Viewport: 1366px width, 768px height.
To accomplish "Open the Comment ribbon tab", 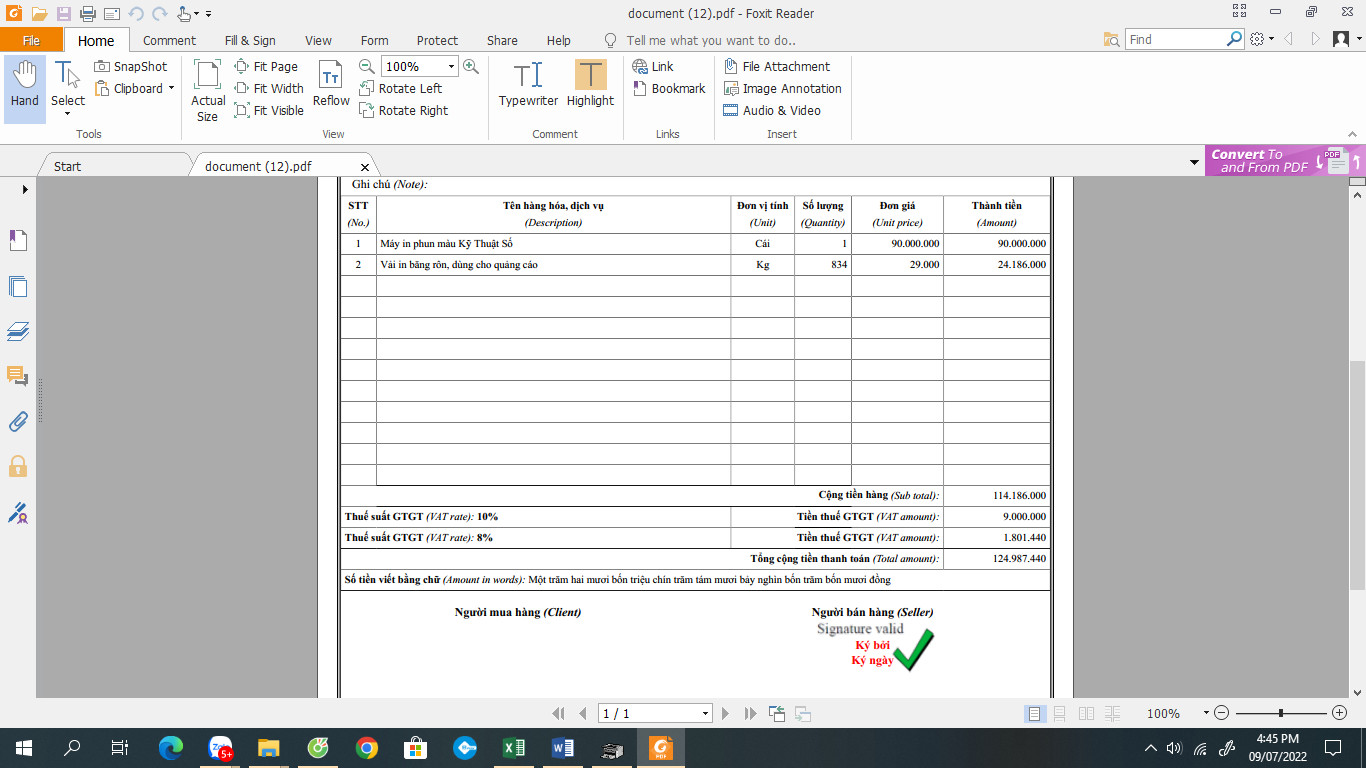I will click(x=169, y=40).
